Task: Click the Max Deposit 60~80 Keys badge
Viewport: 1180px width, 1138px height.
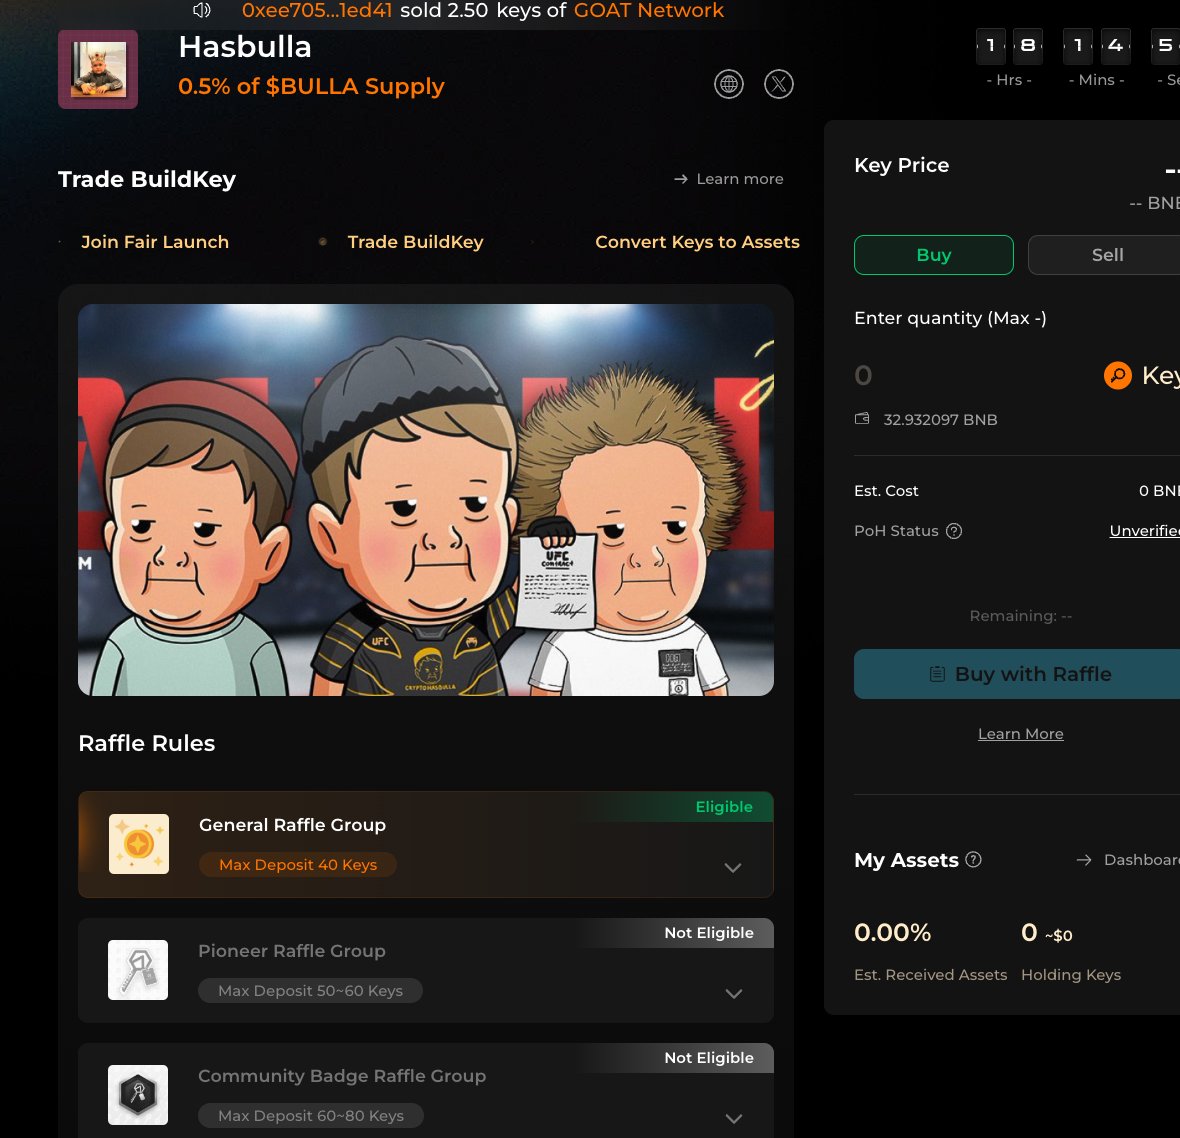Action: (311, 1115)
